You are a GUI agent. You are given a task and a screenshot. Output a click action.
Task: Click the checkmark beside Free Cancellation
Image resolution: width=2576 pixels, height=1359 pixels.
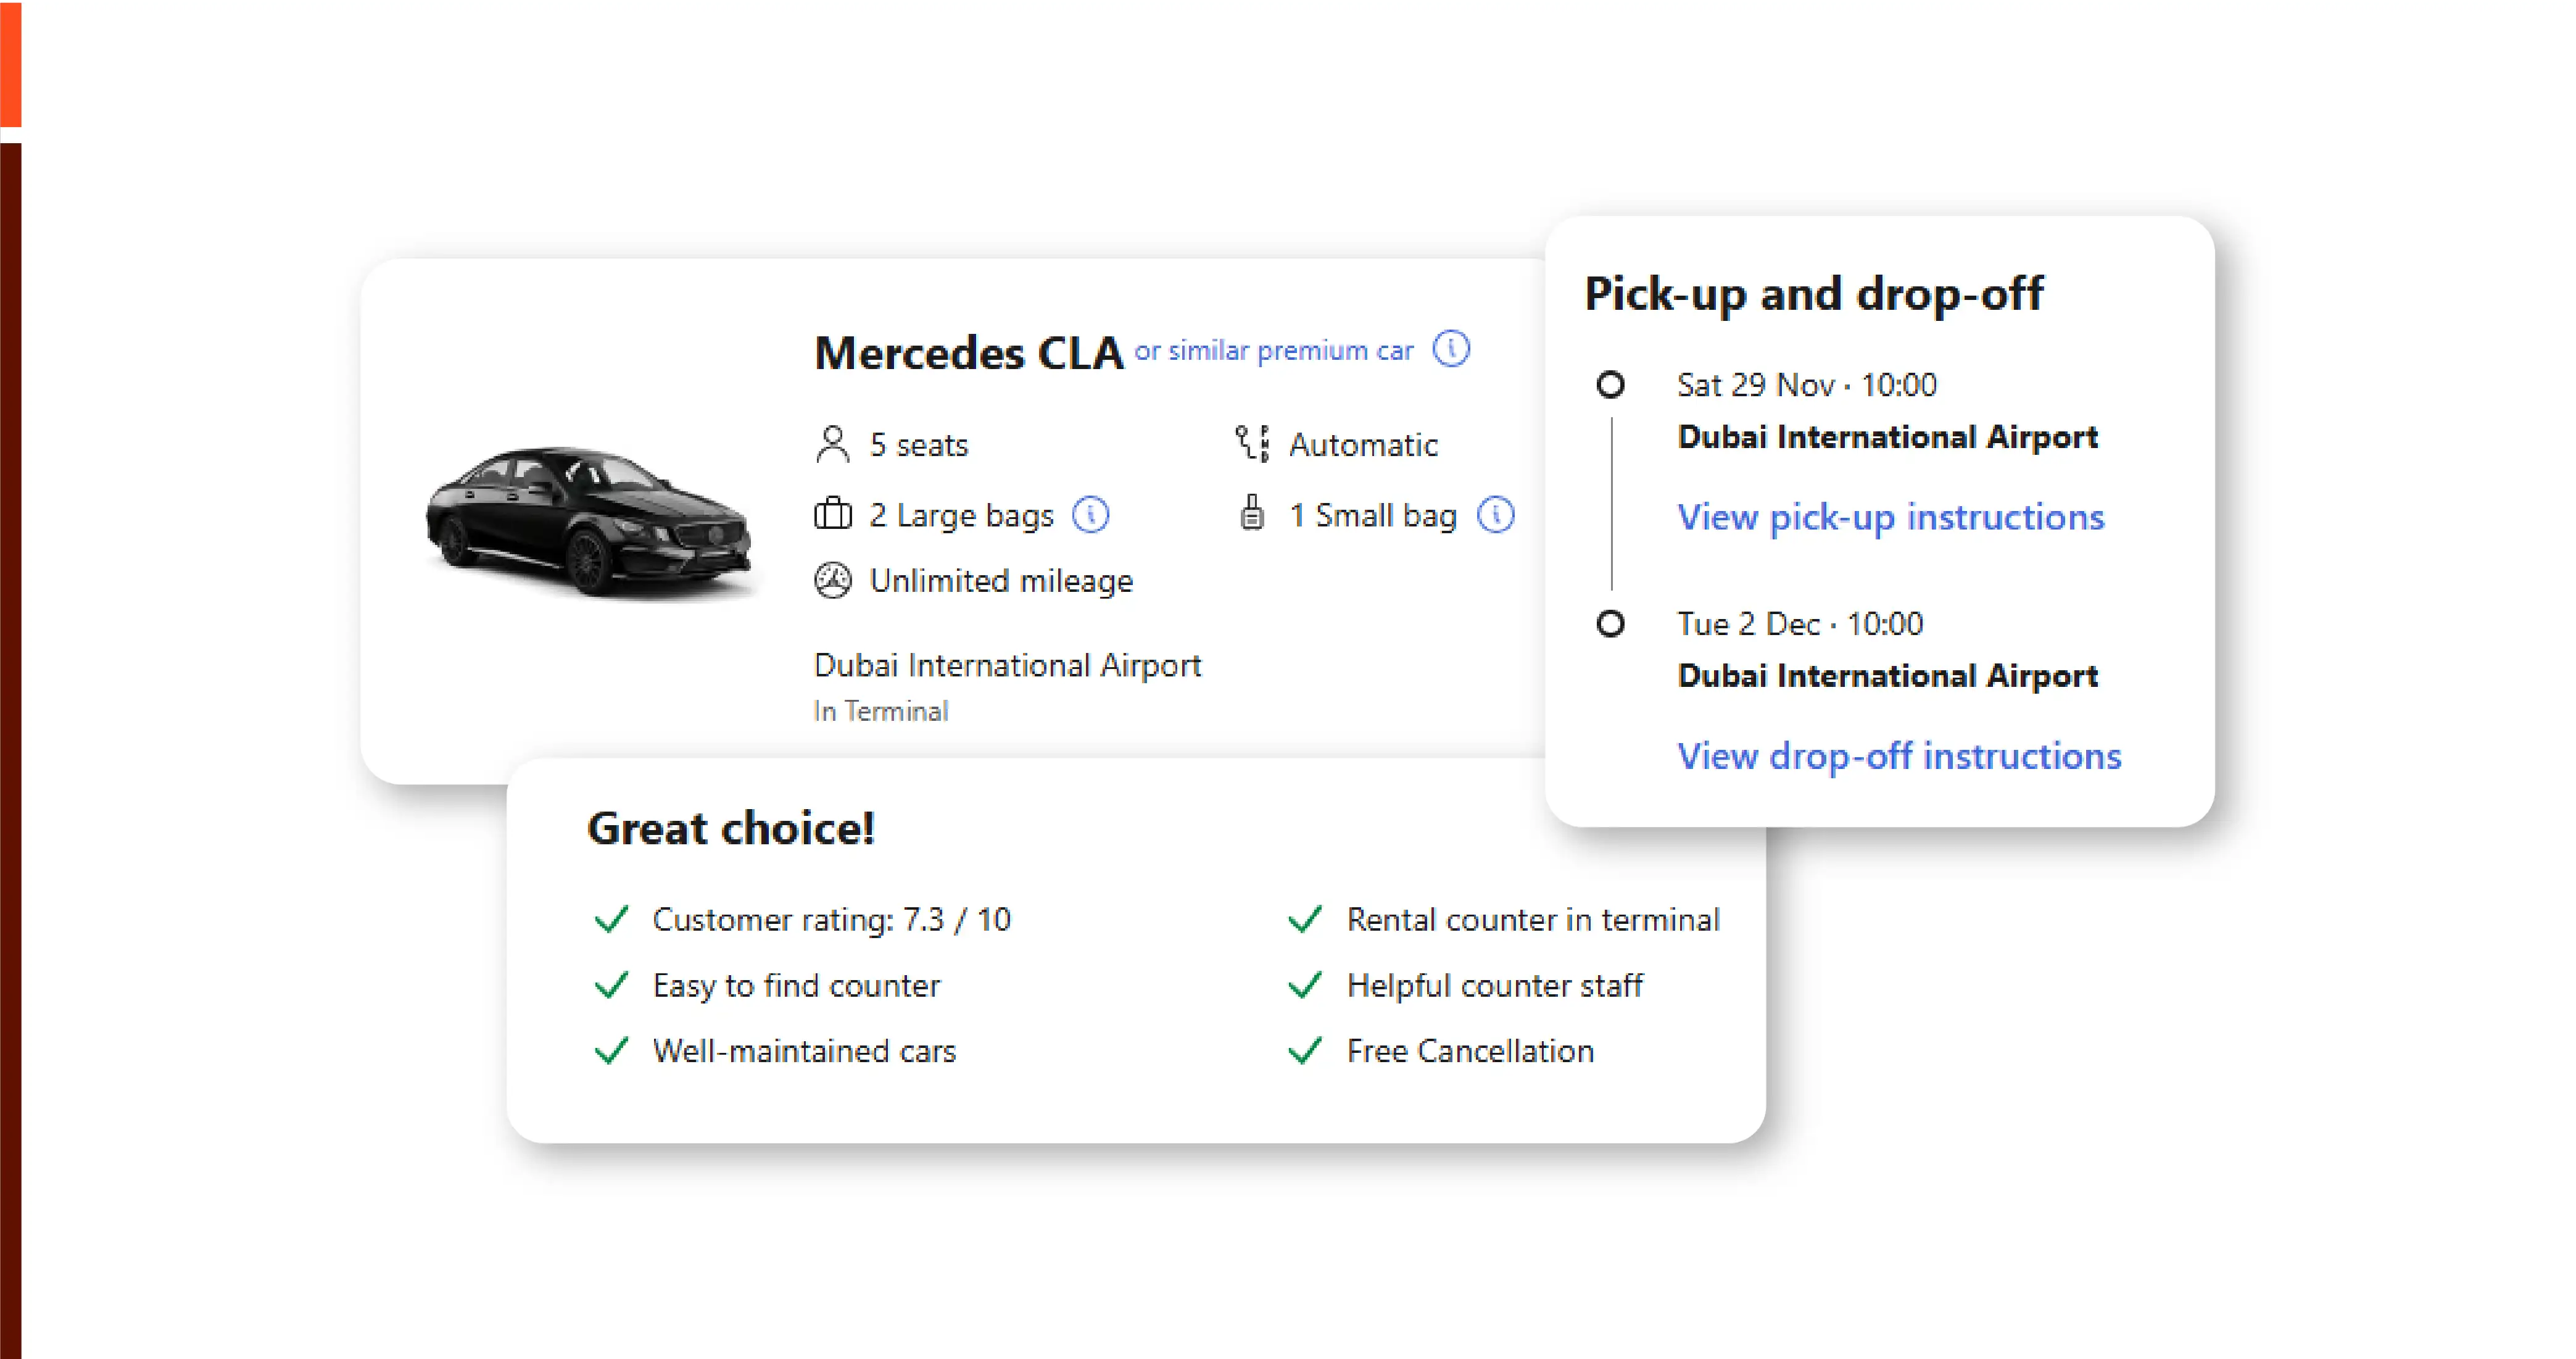pos(1305,1050)
